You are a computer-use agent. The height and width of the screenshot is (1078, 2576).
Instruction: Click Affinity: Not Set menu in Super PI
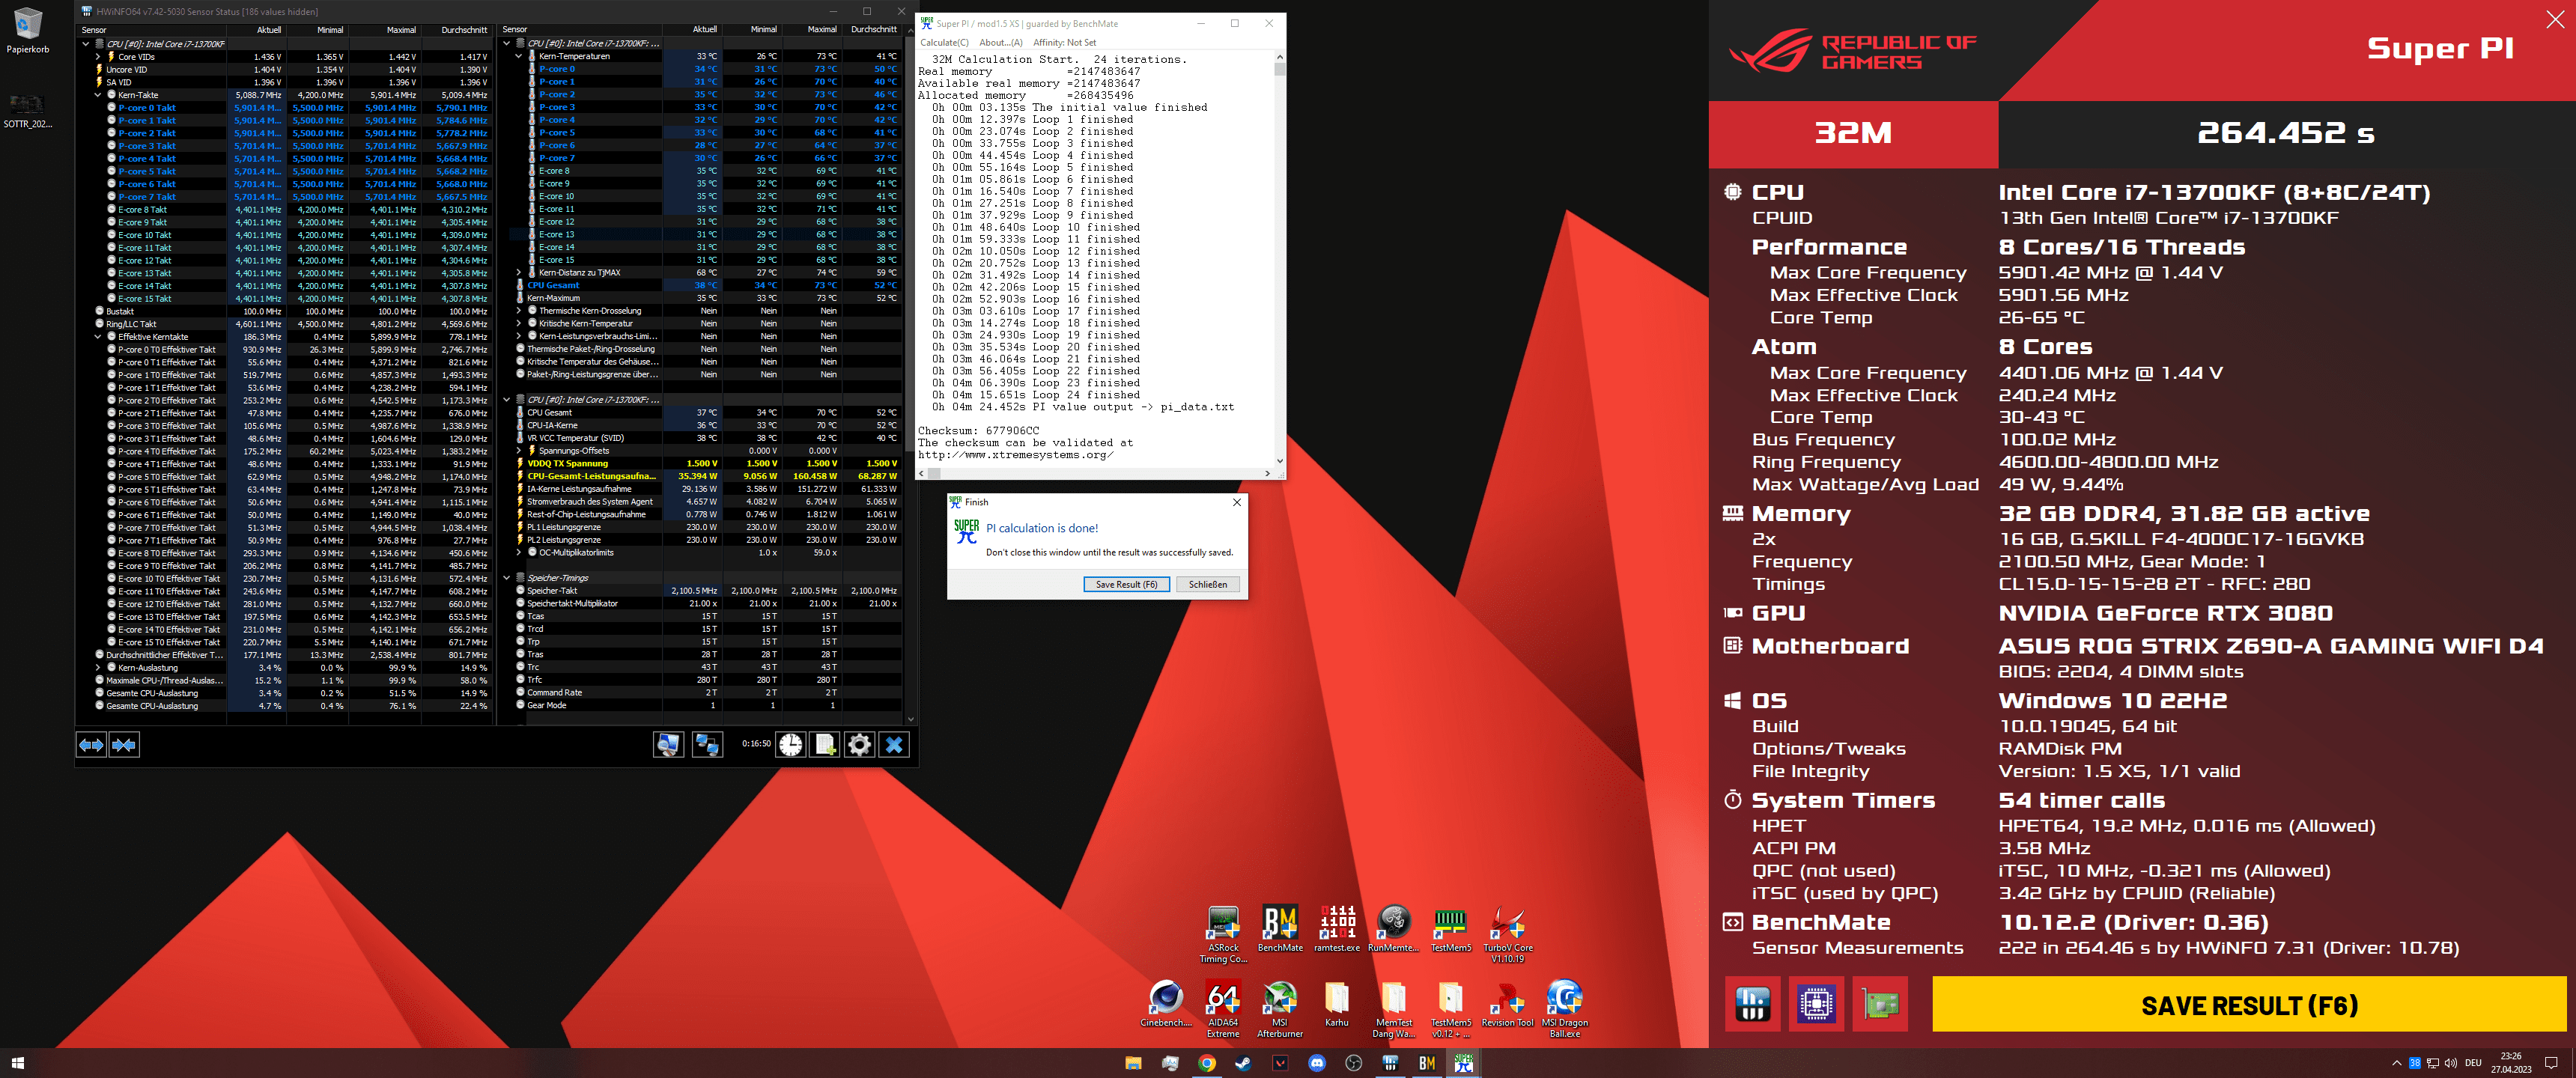pos(1065,42)
